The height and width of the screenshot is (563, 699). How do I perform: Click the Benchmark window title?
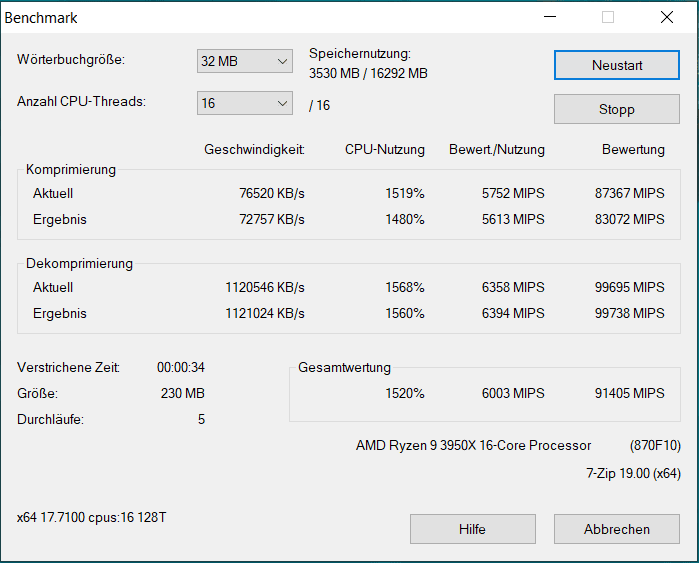(x=41, y=18)
